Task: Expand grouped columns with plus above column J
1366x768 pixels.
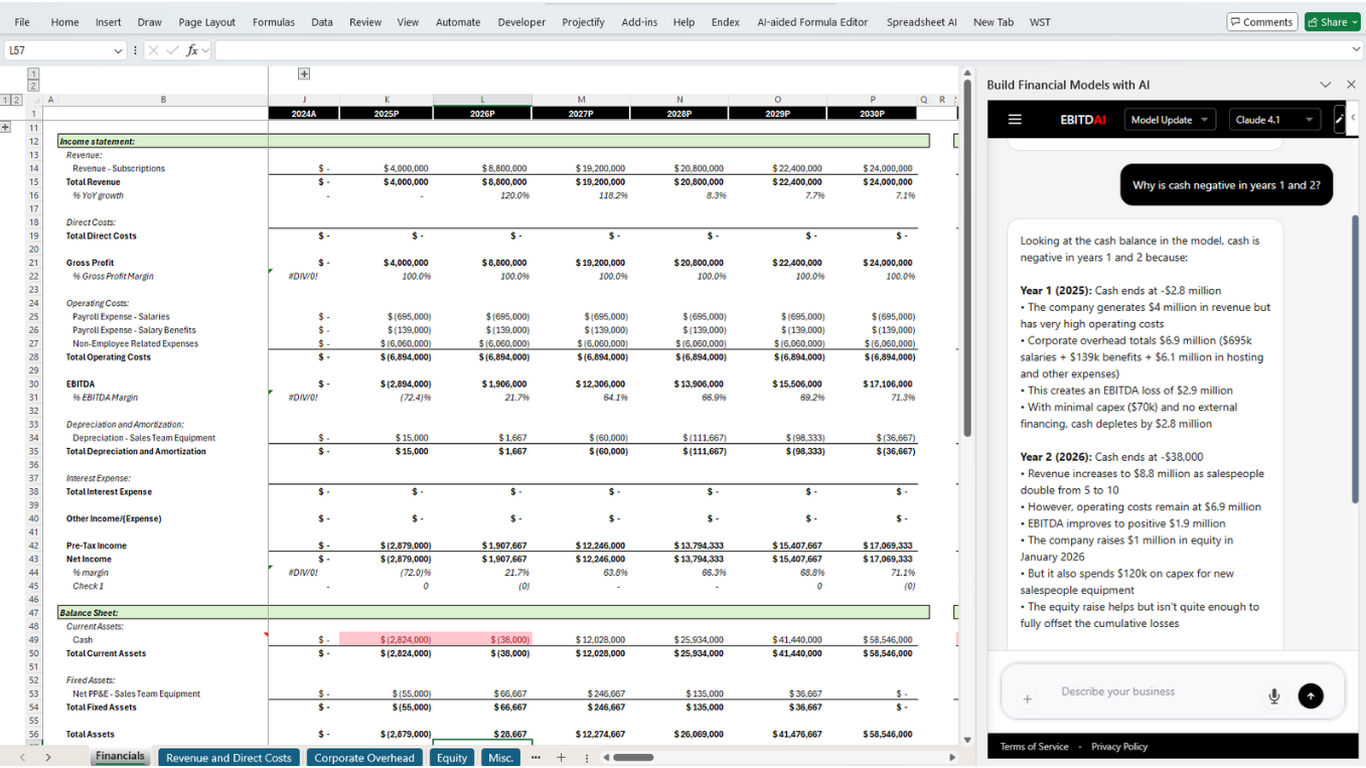Action: pos(304,73)
